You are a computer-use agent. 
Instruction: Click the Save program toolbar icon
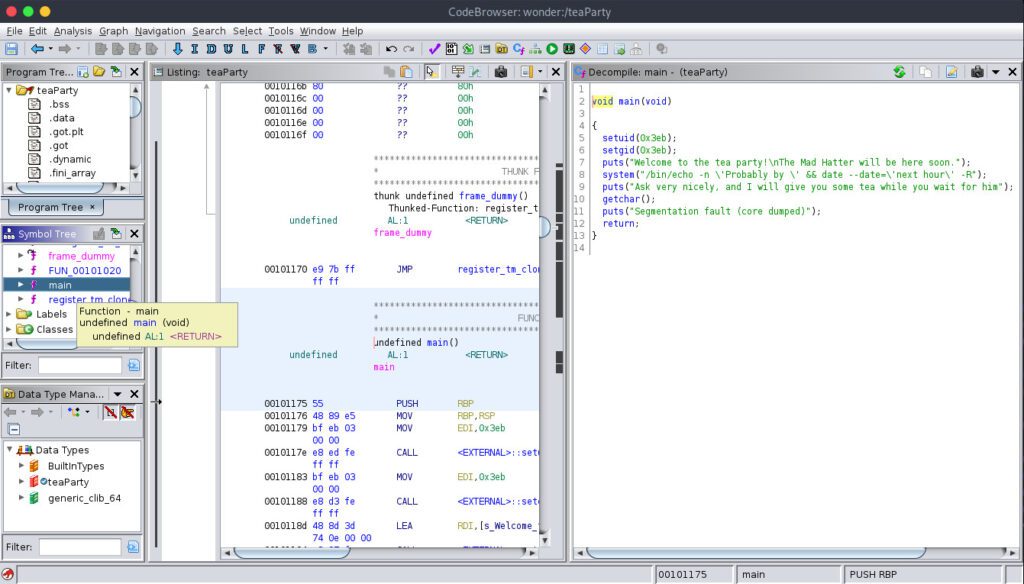(11, 49)
